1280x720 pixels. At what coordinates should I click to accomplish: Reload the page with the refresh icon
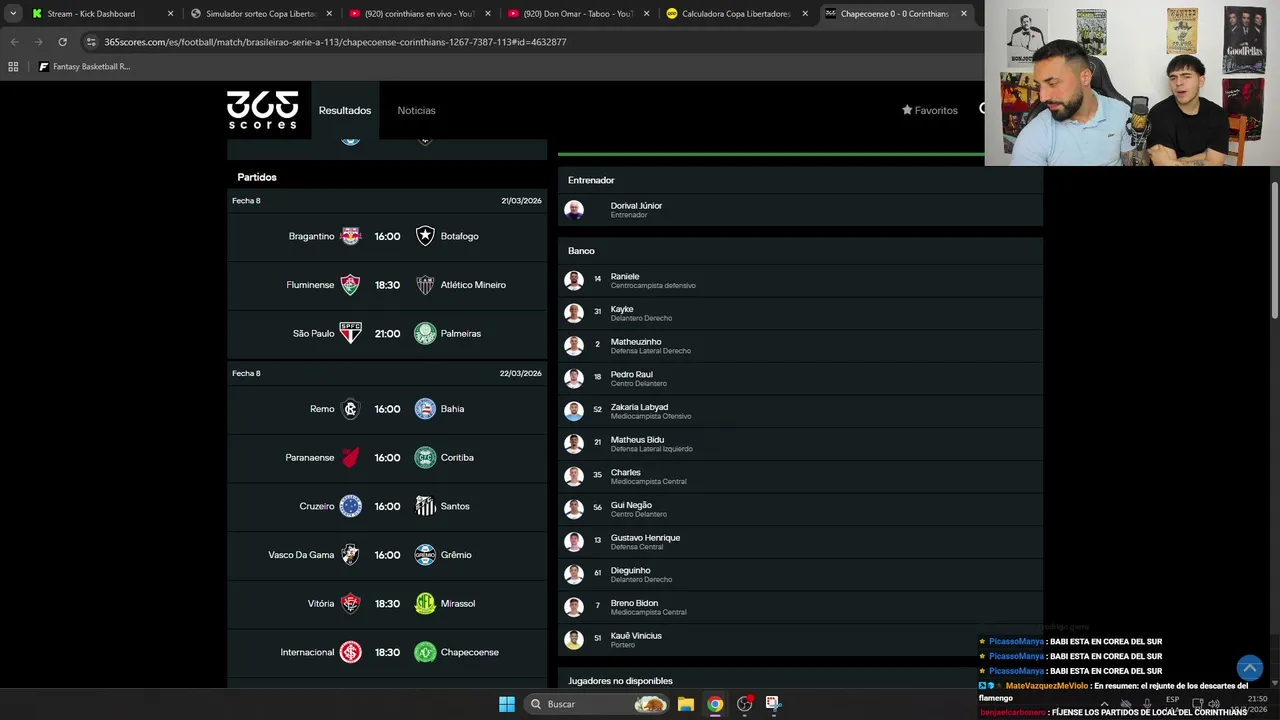62,42
